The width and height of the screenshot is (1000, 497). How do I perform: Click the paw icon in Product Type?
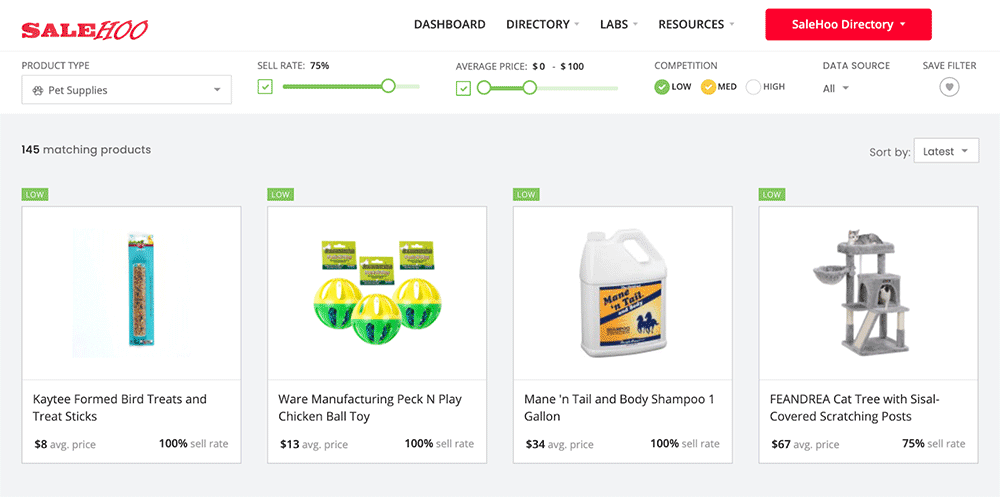[x=38, y=90]
